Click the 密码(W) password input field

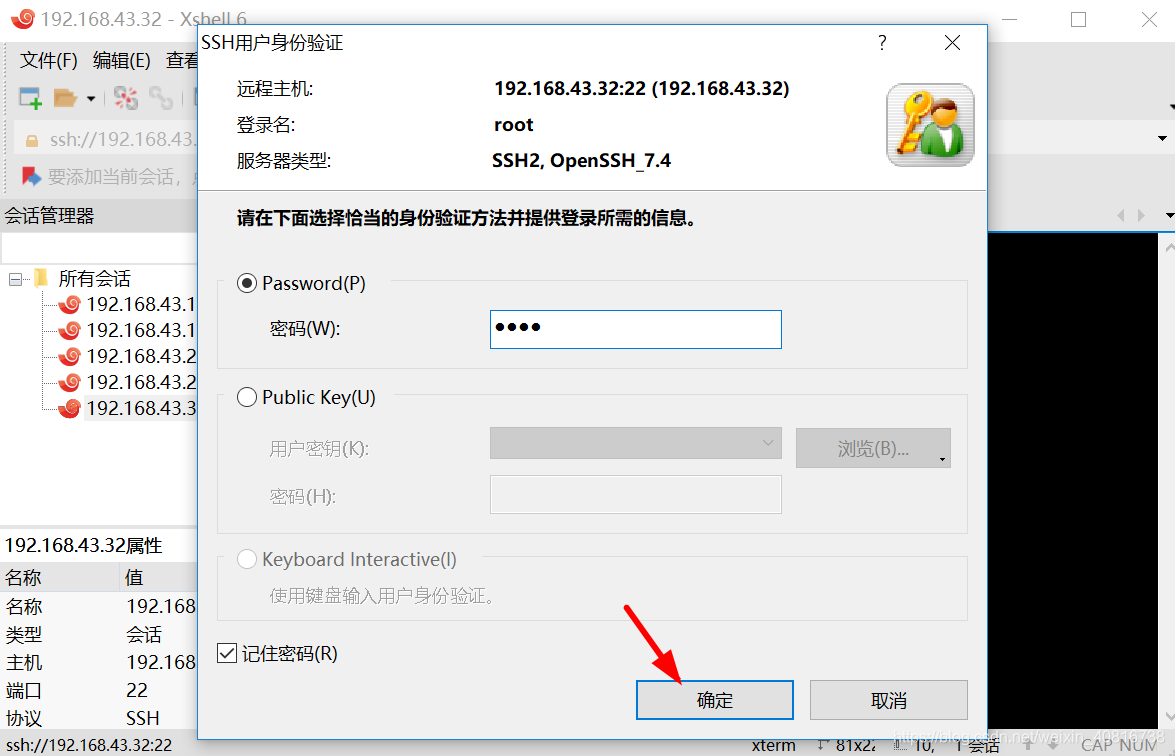pyautogui.click(x=635, y=329)
